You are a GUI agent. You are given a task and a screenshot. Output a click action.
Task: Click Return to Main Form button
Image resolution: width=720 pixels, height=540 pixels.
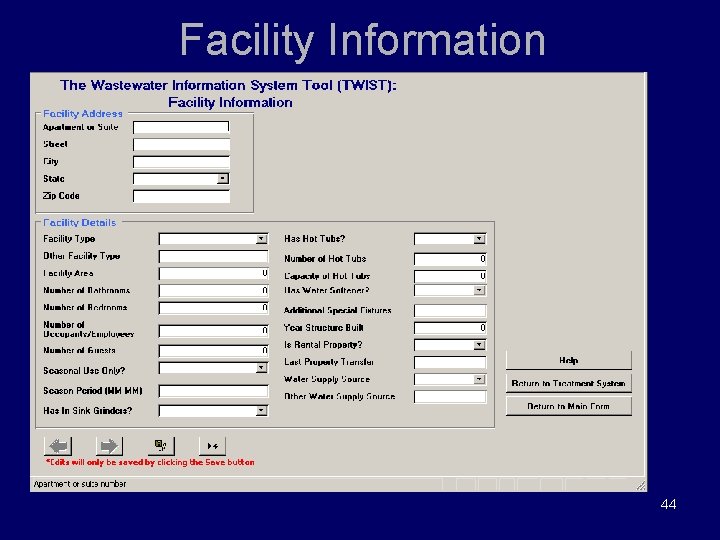568,406
